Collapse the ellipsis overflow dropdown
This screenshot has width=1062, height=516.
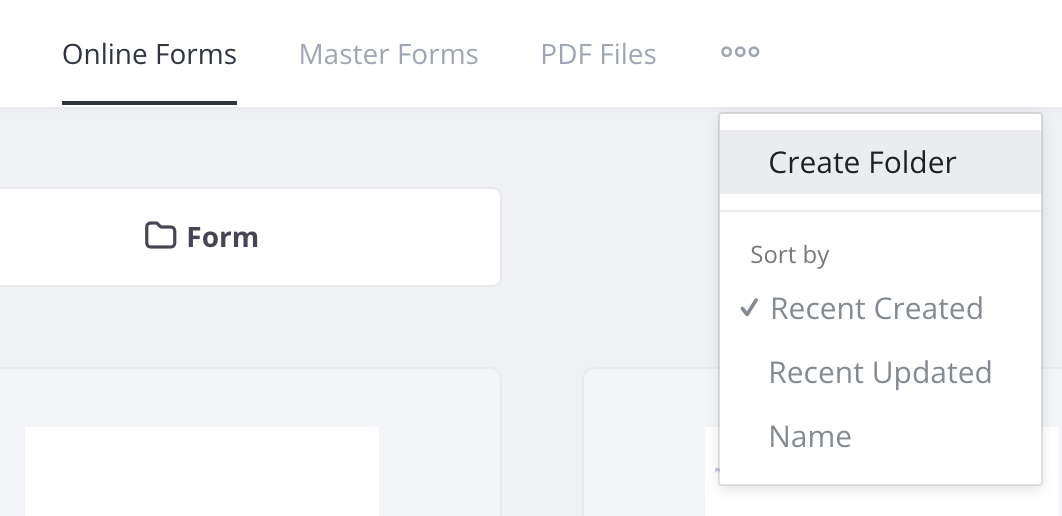coord(740,52)
